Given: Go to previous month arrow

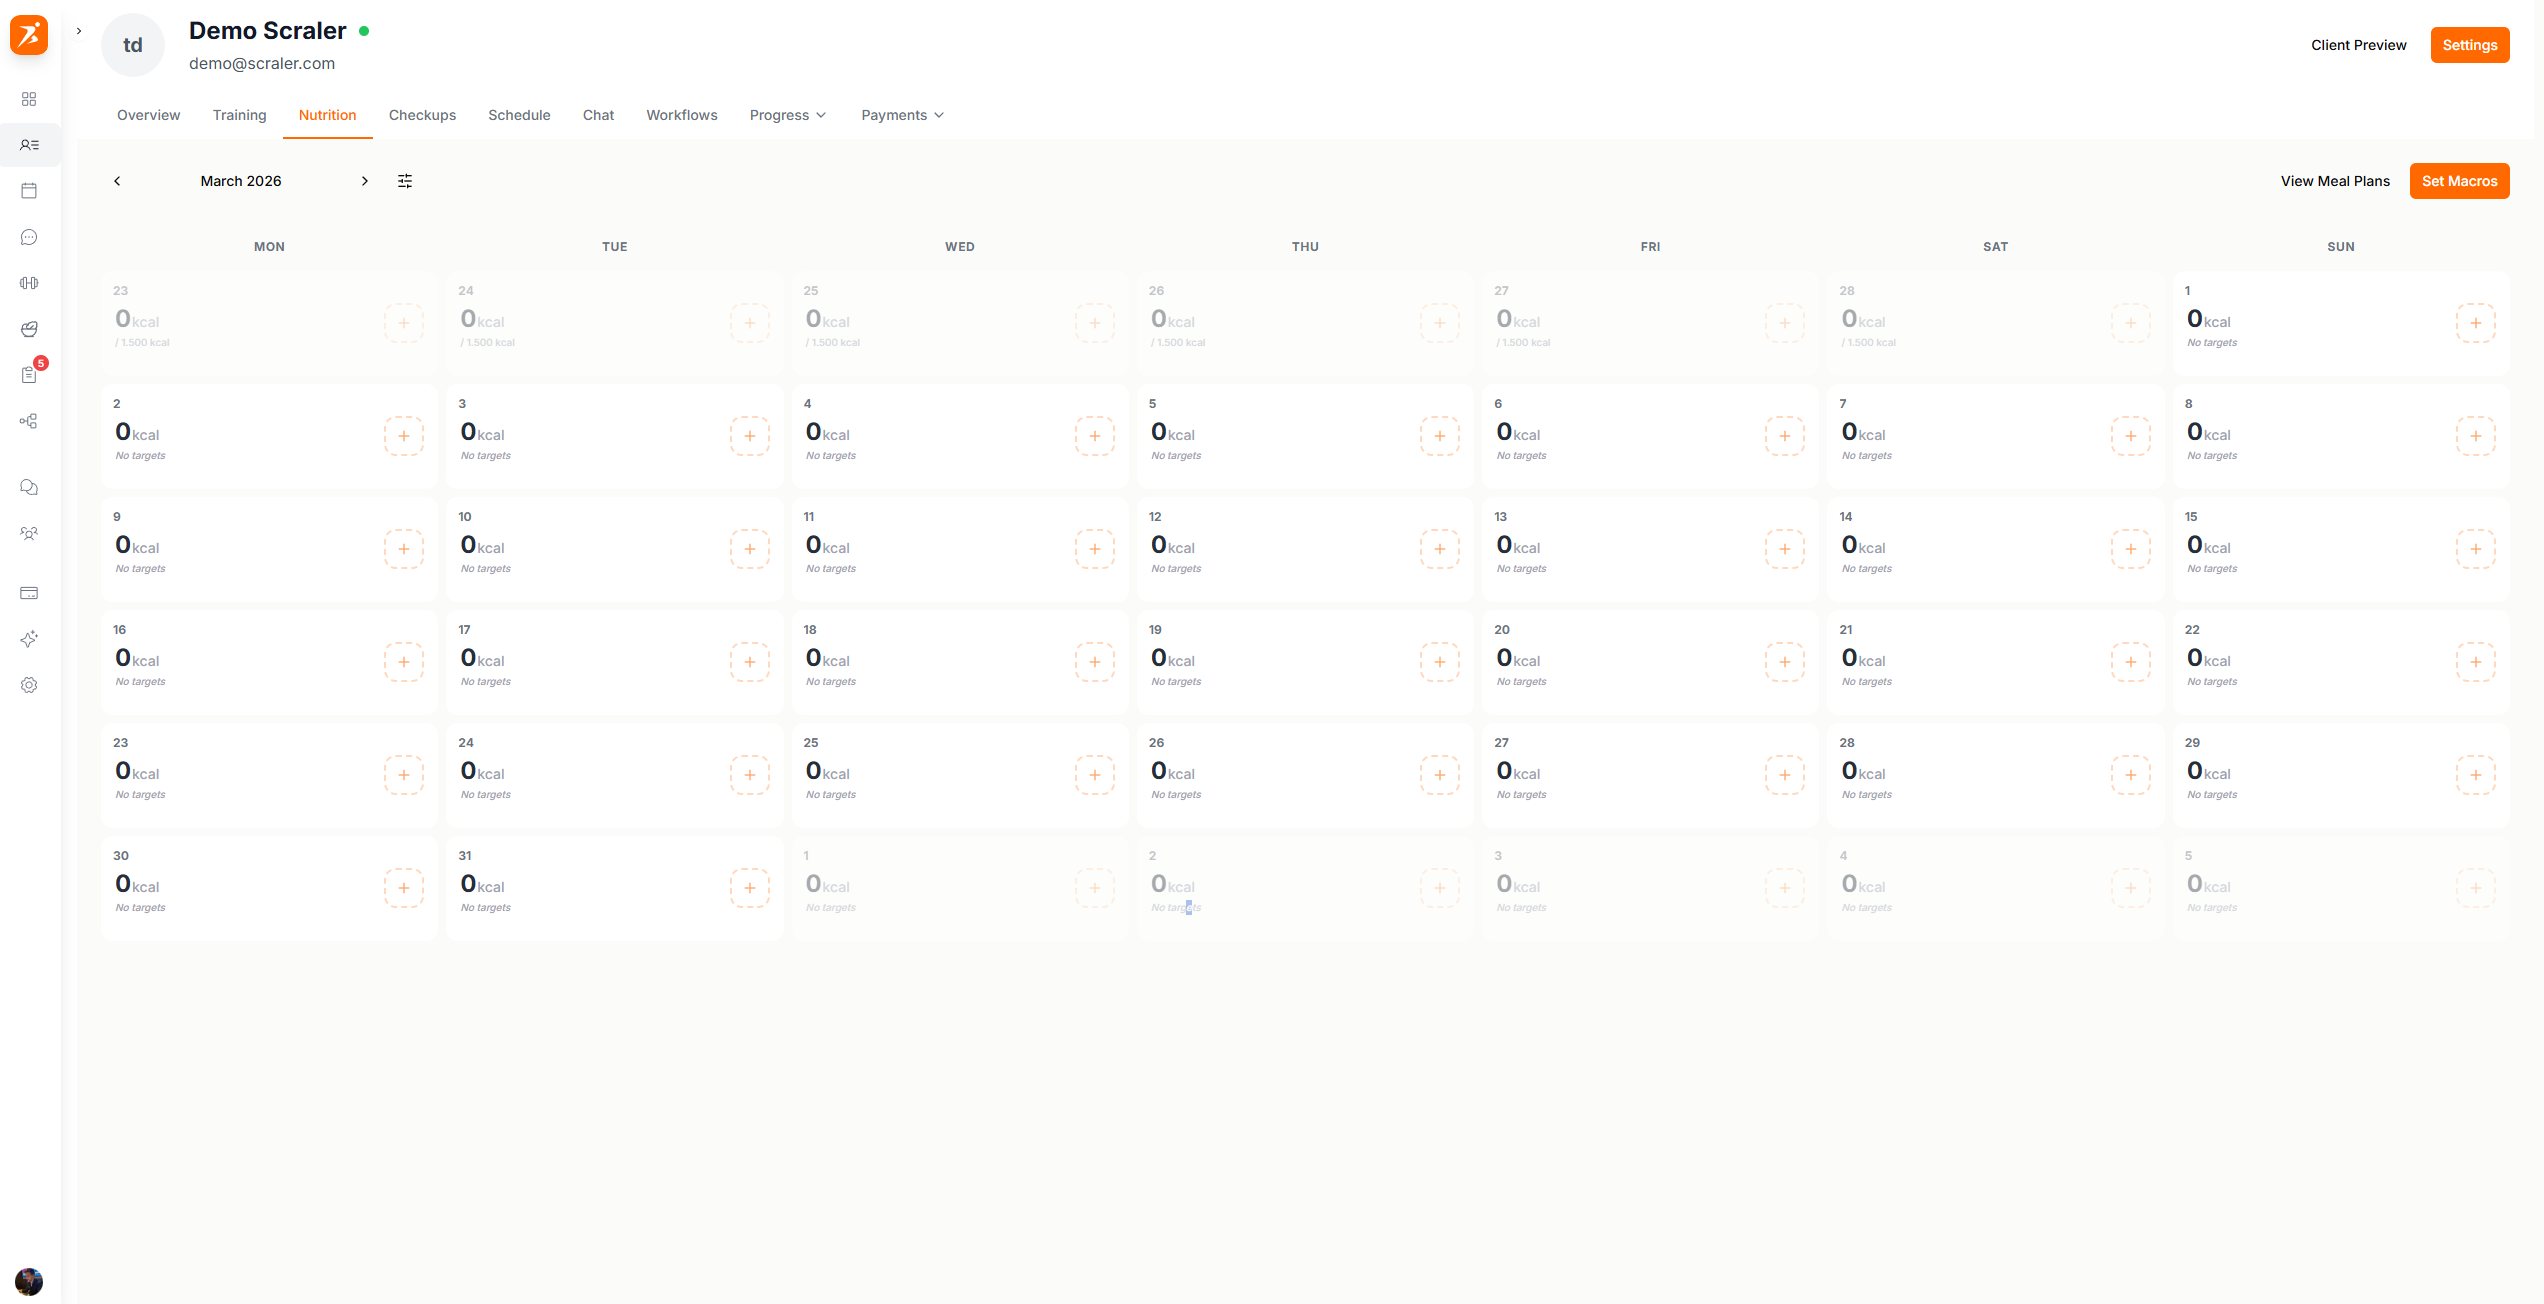Looking at the screenshot, I should click(x=117, y=181).
